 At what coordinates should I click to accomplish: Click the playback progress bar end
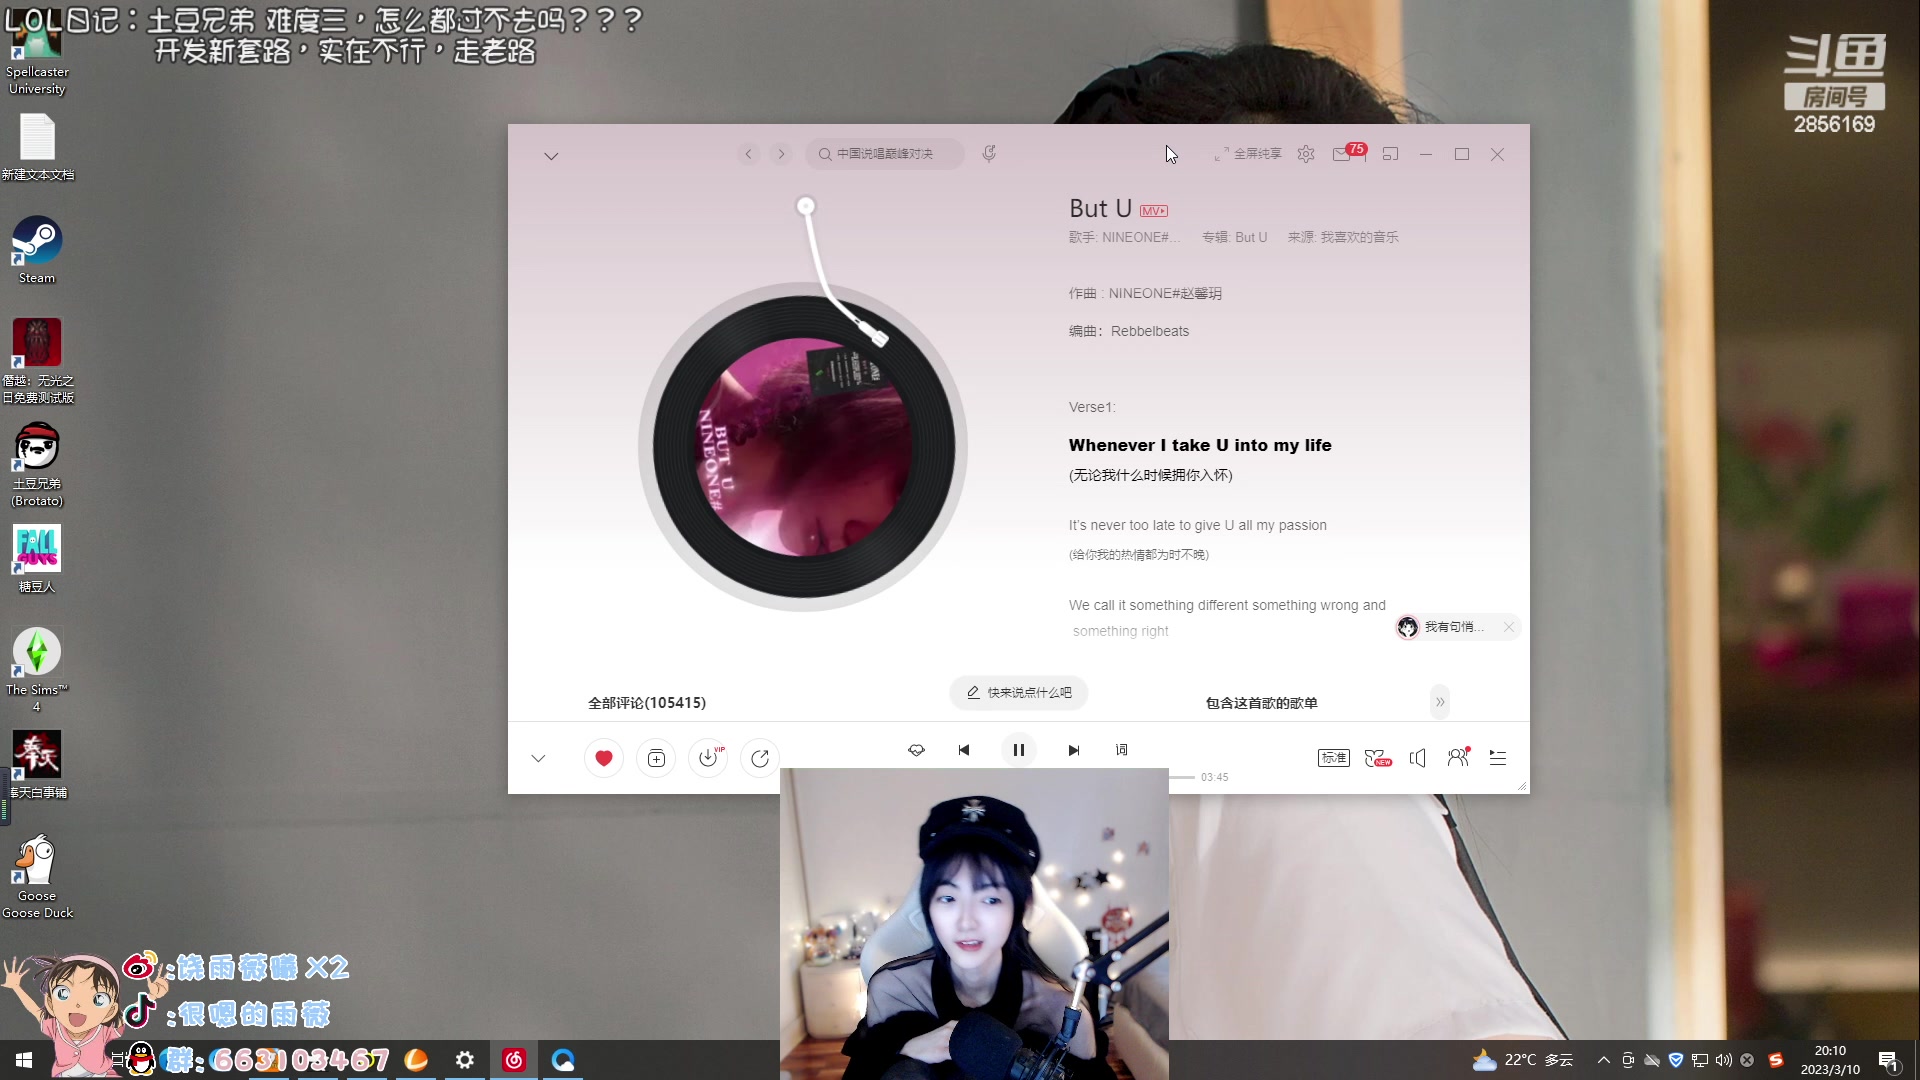(1192, 777)
